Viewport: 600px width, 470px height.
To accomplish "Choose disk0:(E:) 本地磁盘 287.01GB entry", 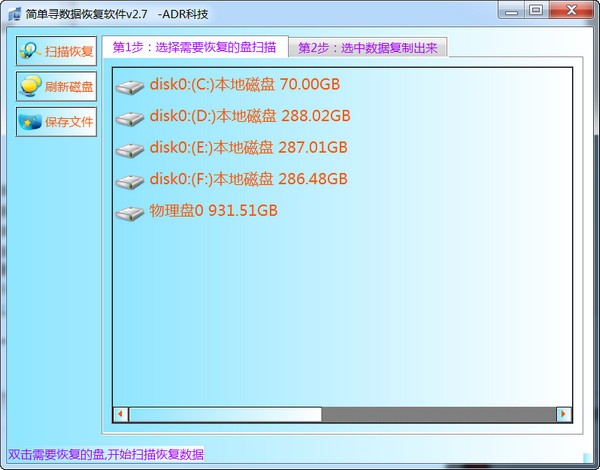I will pyautogui.click(x=248, y=148).
